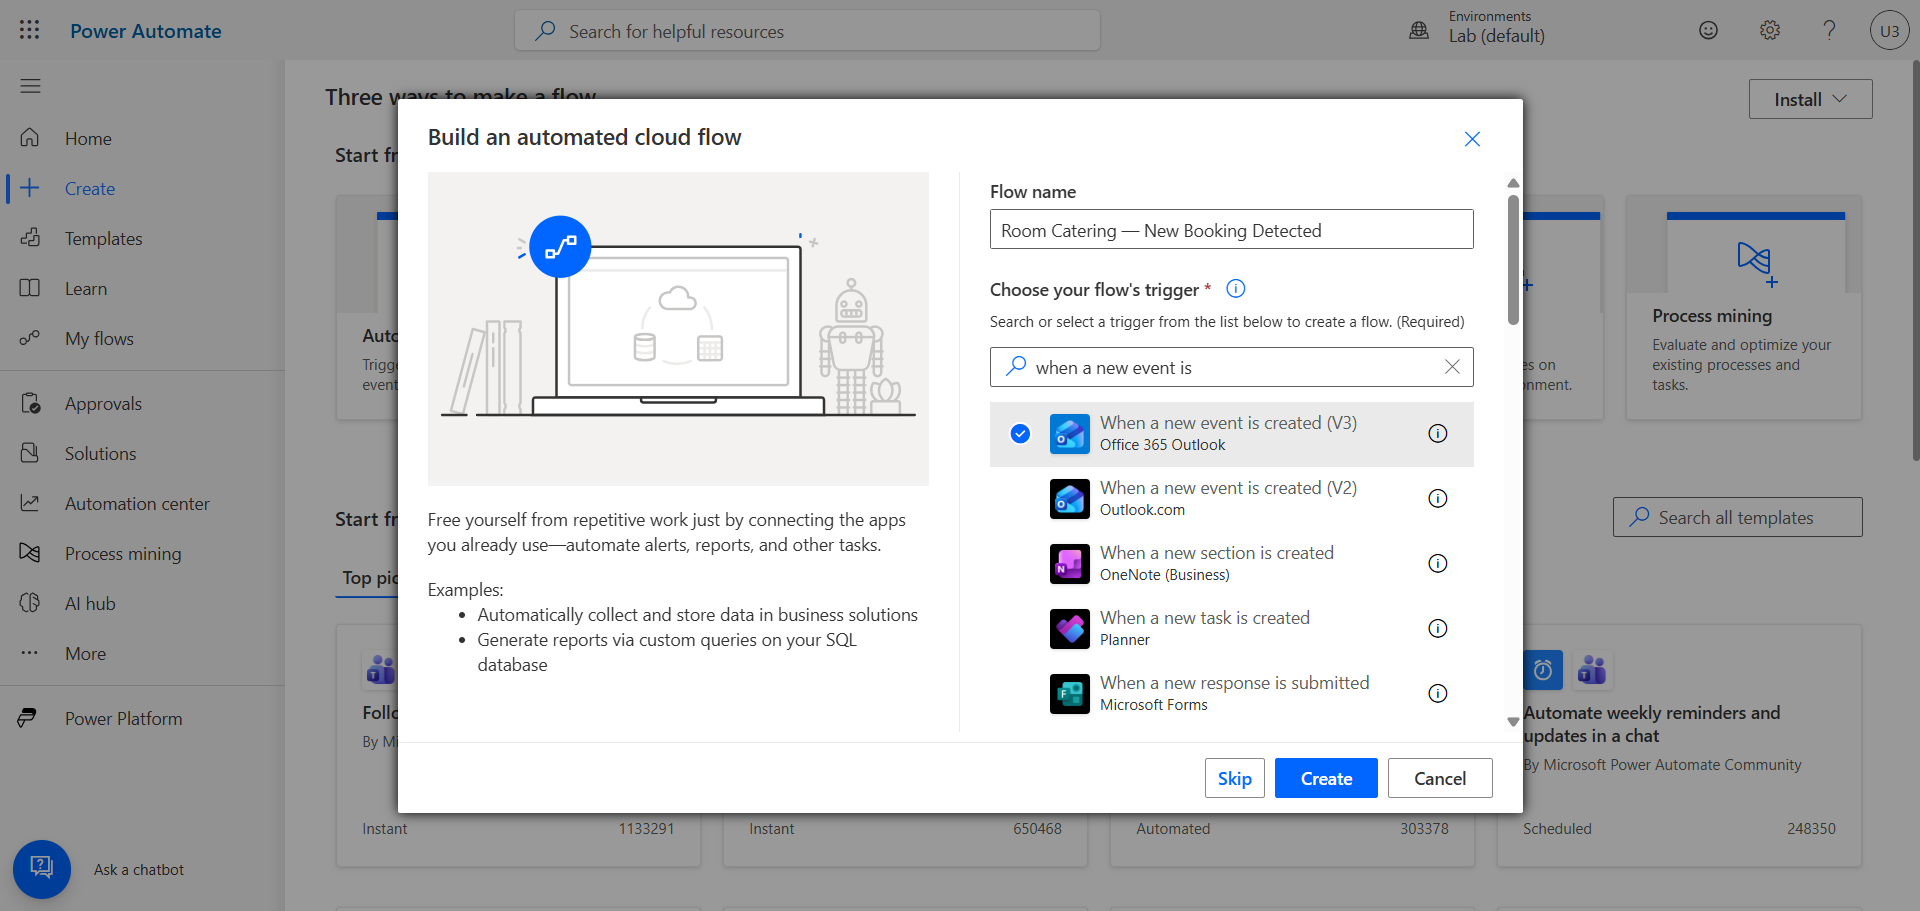Viewport: 1920px width, 911px height.
Task: Open Automation center in the sidebar
Action: tap(142, 503)
